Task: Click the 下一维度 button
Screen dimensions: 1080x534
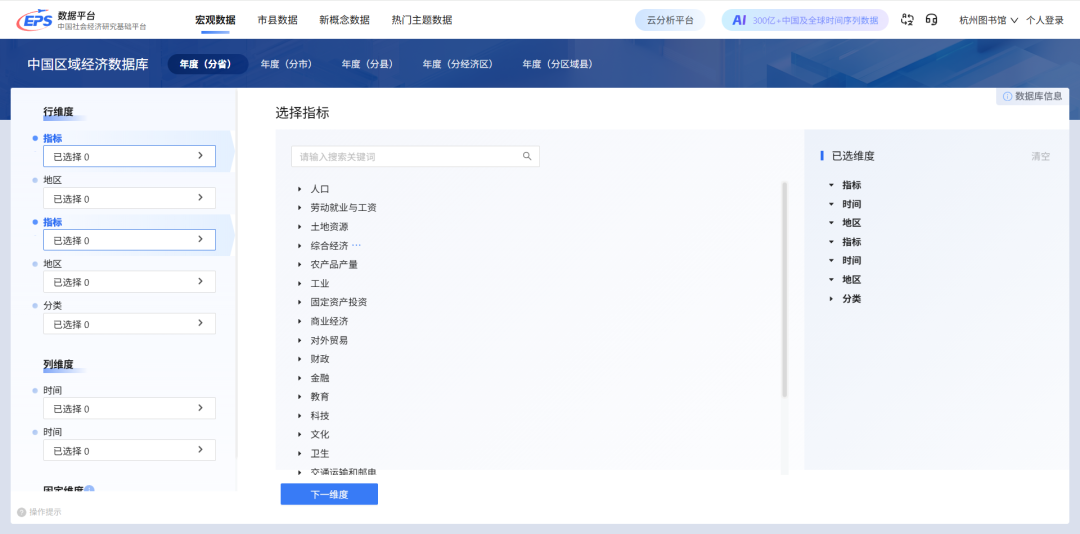Action: 329,494
